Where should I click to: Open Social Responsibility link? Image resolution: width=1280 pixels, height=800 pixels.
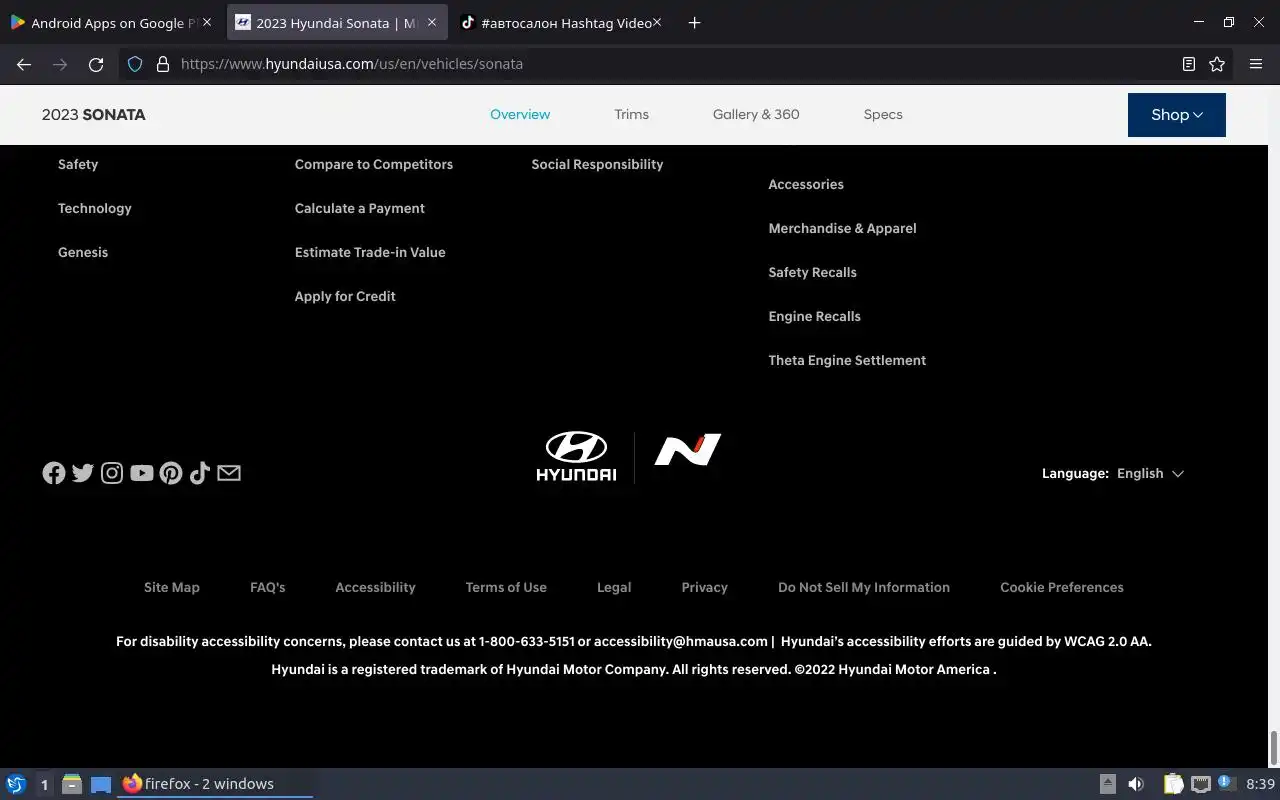pos(597,165)
